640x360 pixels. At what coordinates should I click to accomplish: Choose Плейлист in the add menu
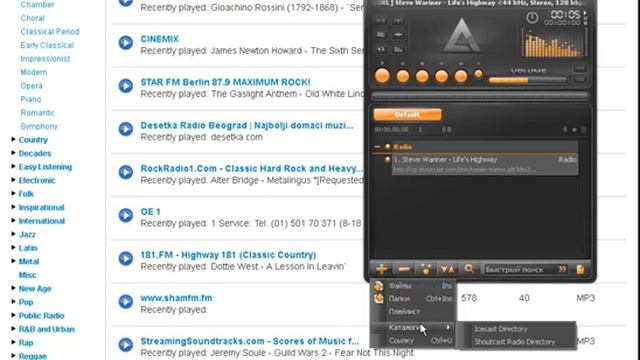point(413,311)
